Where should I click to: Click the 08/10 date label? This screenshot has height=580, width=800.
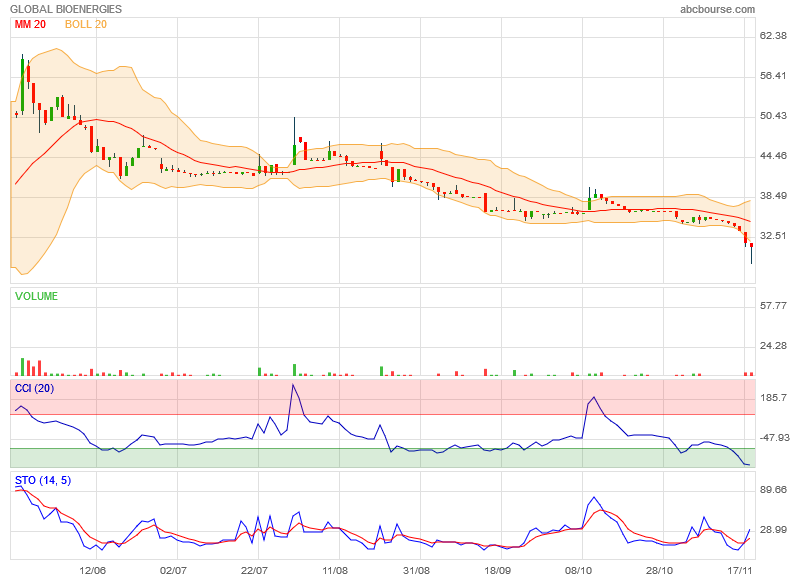578,570
